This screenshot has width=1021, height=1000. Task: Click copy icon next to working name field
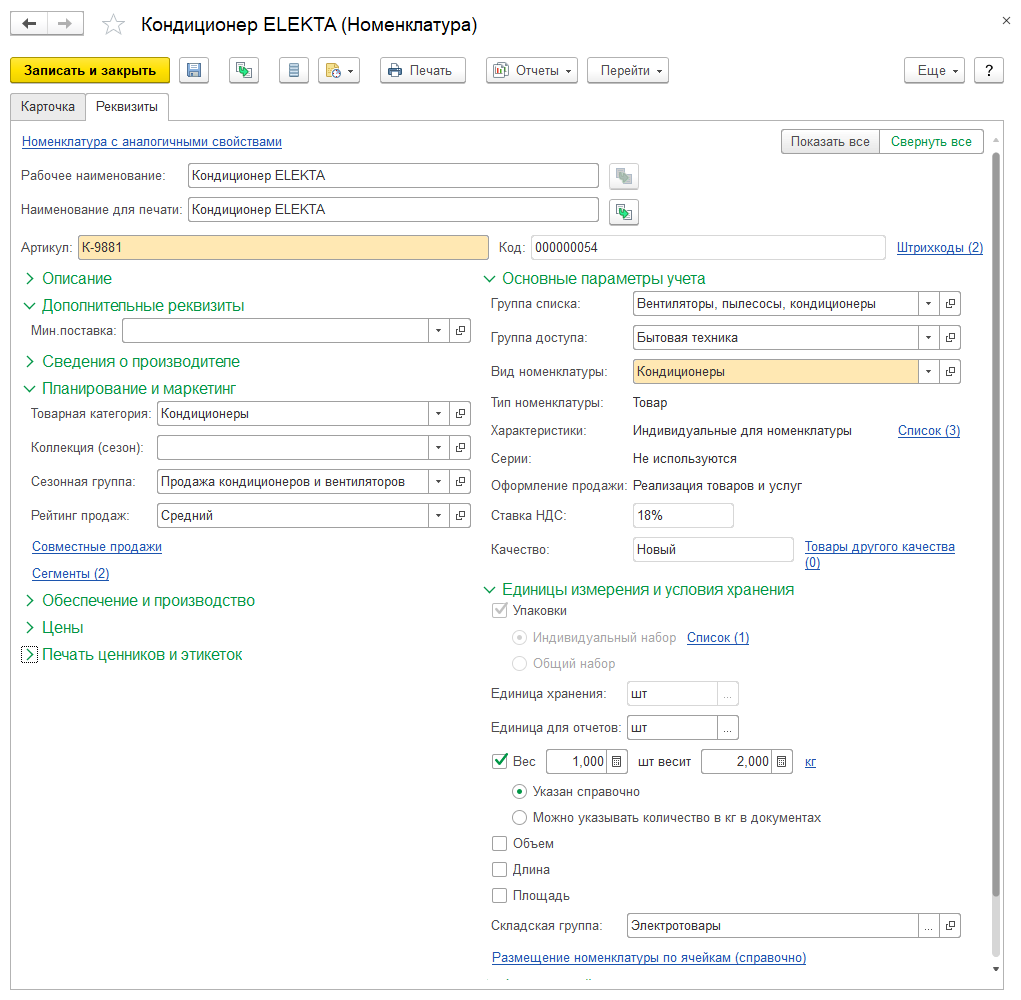pos(624,177)
